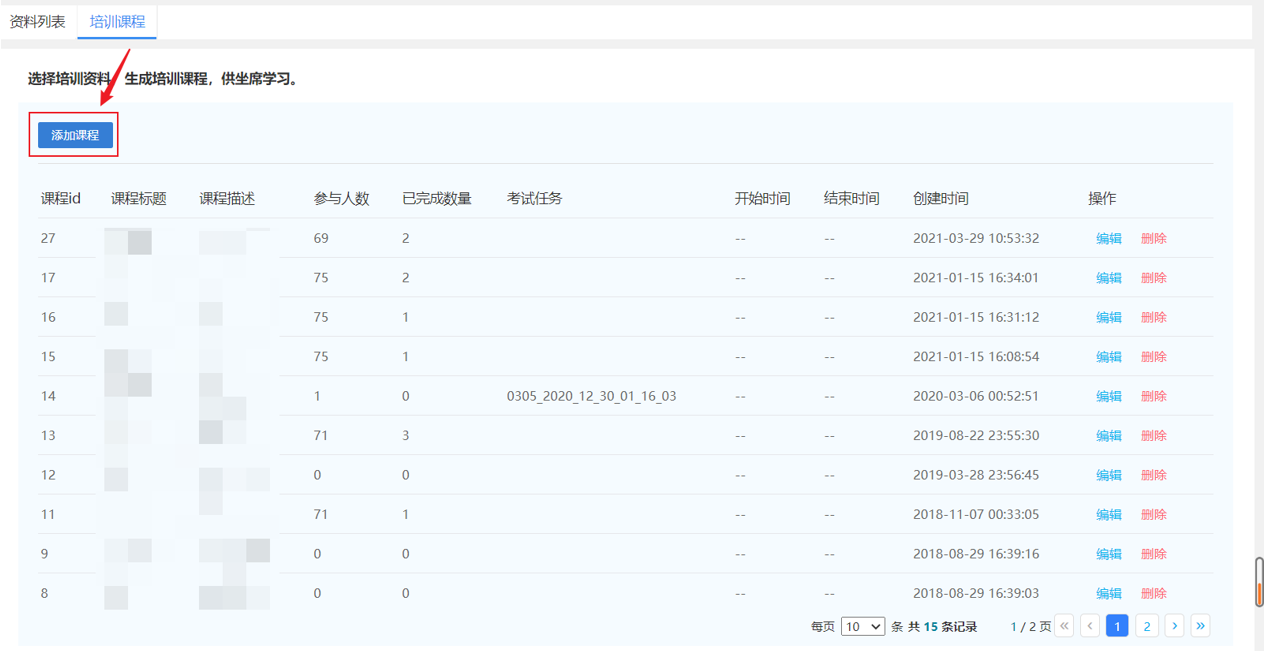Screen dimensions: 1267x651
Task: Edit course with id 27
Action: (1108, 239)
